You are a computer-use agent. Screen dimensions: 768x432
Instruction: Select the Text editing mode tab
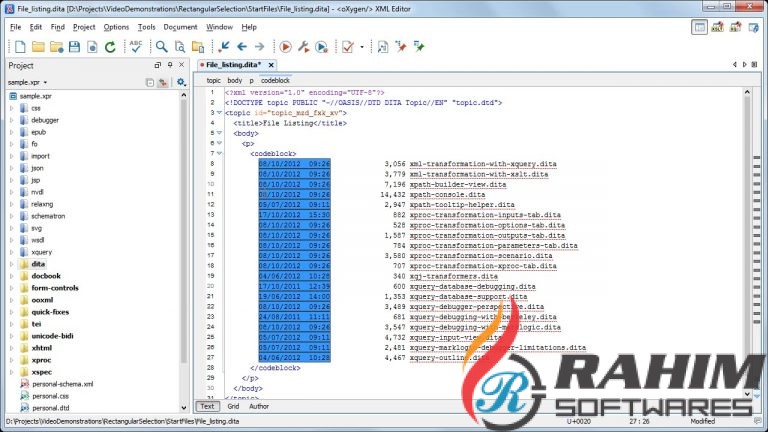click(x=207, y=407)
